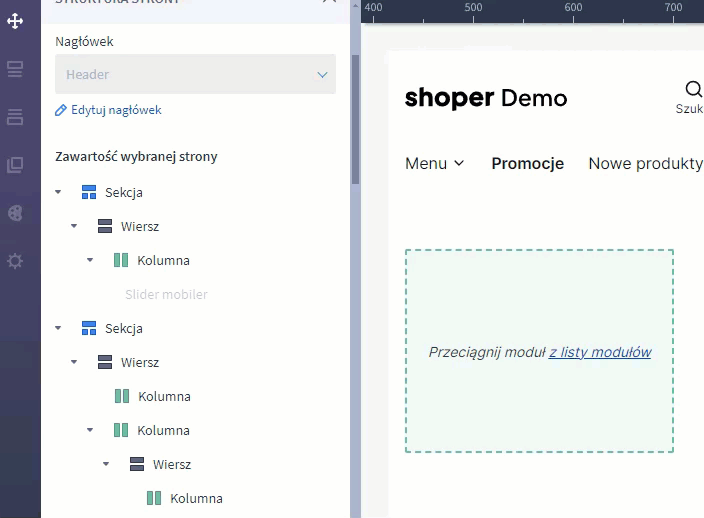Click the row icon of Wiersz under first Sekcja
This screenshot has height=518, width=704.
click(105, 226)
